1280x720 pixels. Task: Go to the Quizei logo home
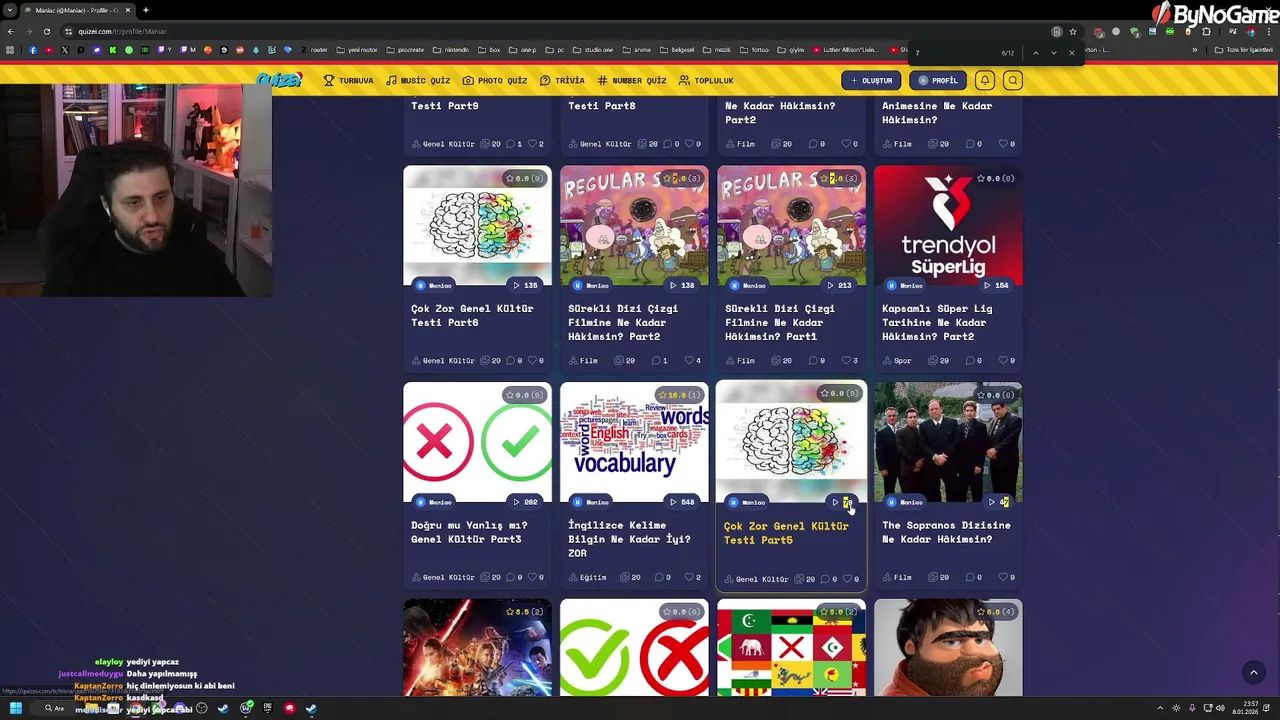(x=278, y=80)
